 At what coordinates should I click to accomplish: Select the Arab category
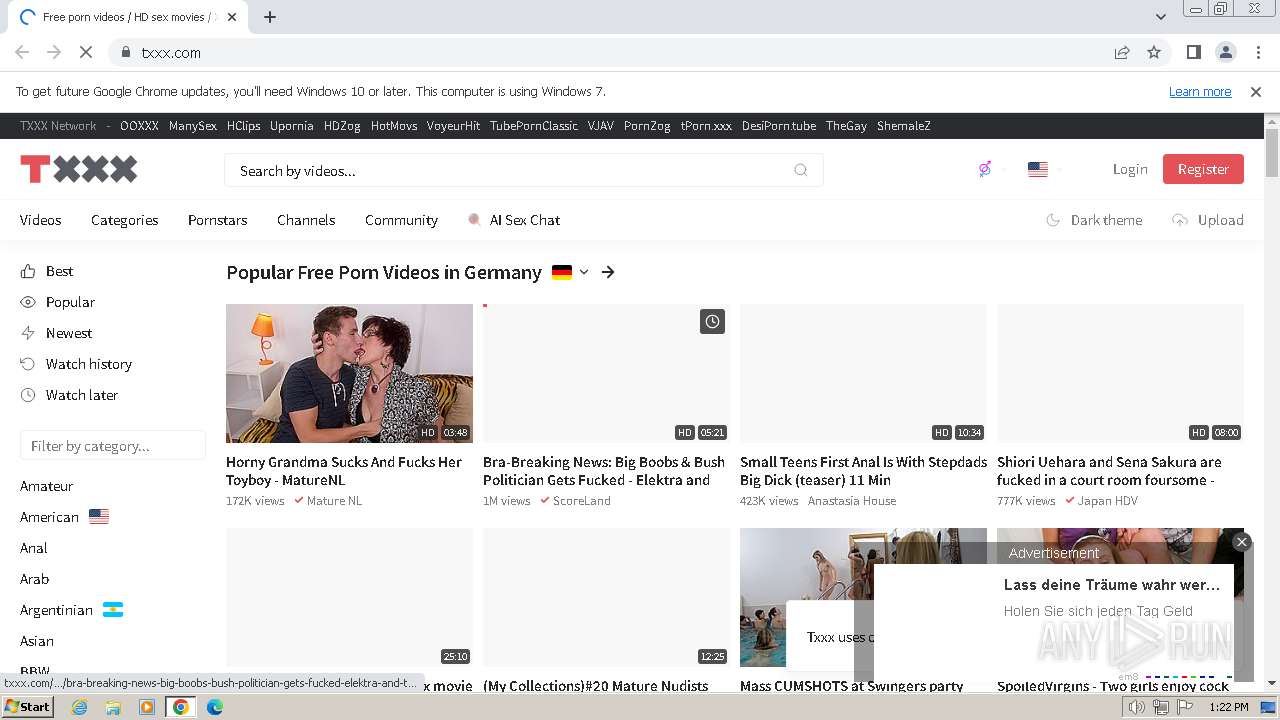pyautogui.click(x=34, y=579)
